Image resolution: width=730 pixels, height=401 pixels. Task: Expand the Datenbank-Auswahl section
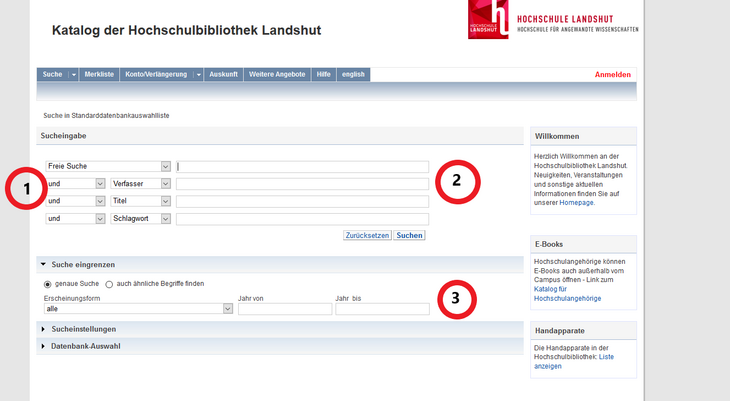[85, 346]
